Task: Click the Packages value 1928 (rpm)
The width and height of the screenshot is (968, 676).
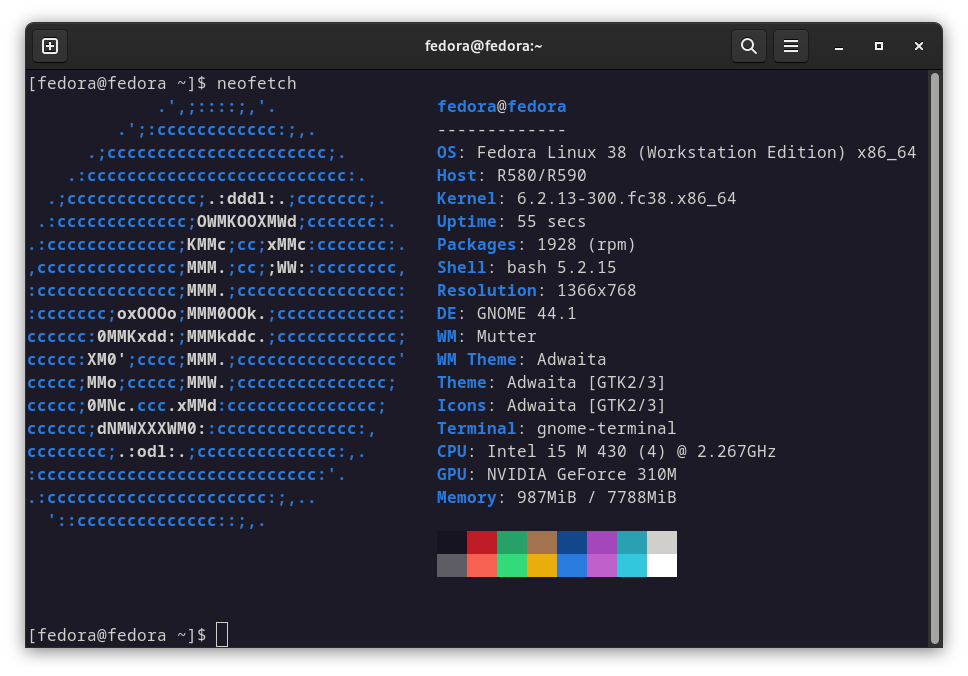Action: [x=586, y=244]
